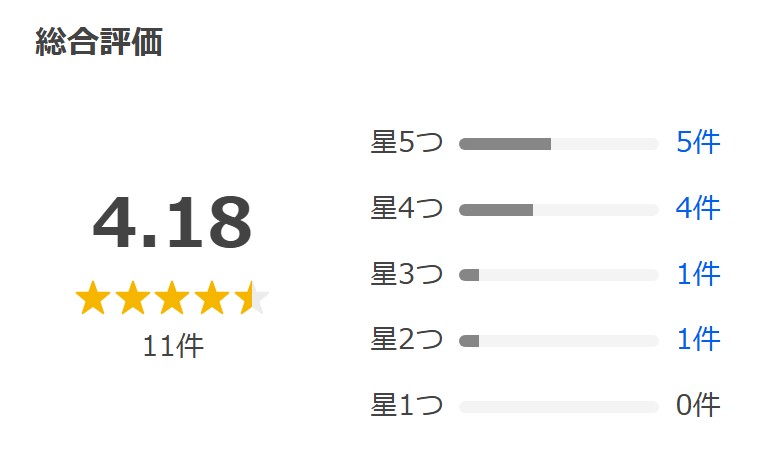
Task: Open the 5件 five-star reviews link
Action: [x=698, y=143]
